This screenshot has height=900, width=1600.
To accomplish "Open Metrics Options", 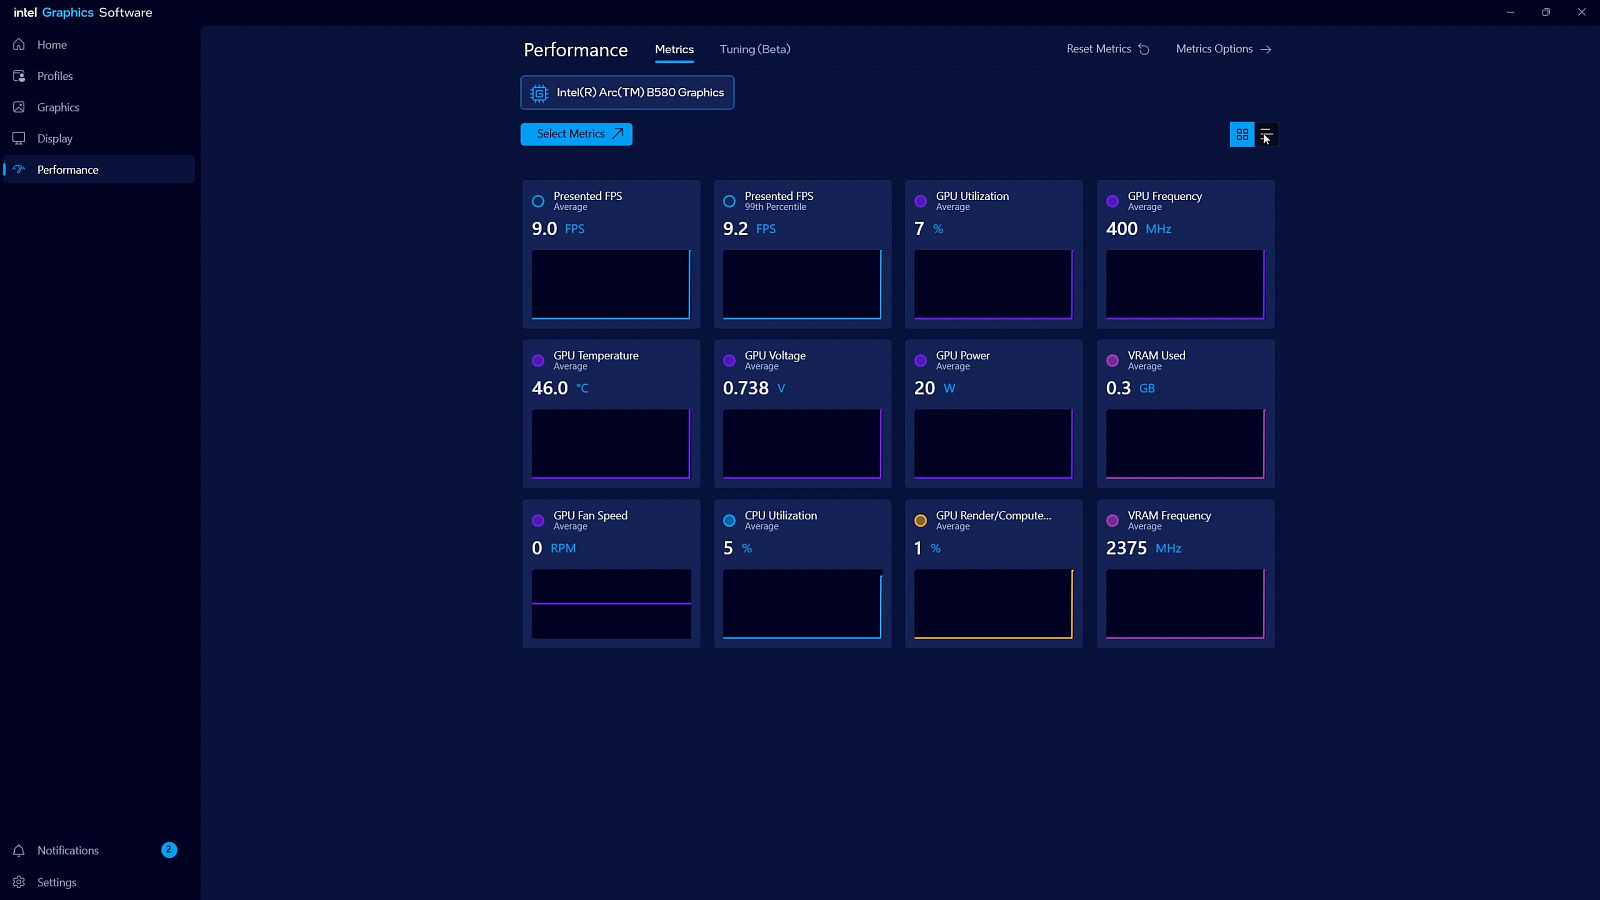I will (1223, 49).
